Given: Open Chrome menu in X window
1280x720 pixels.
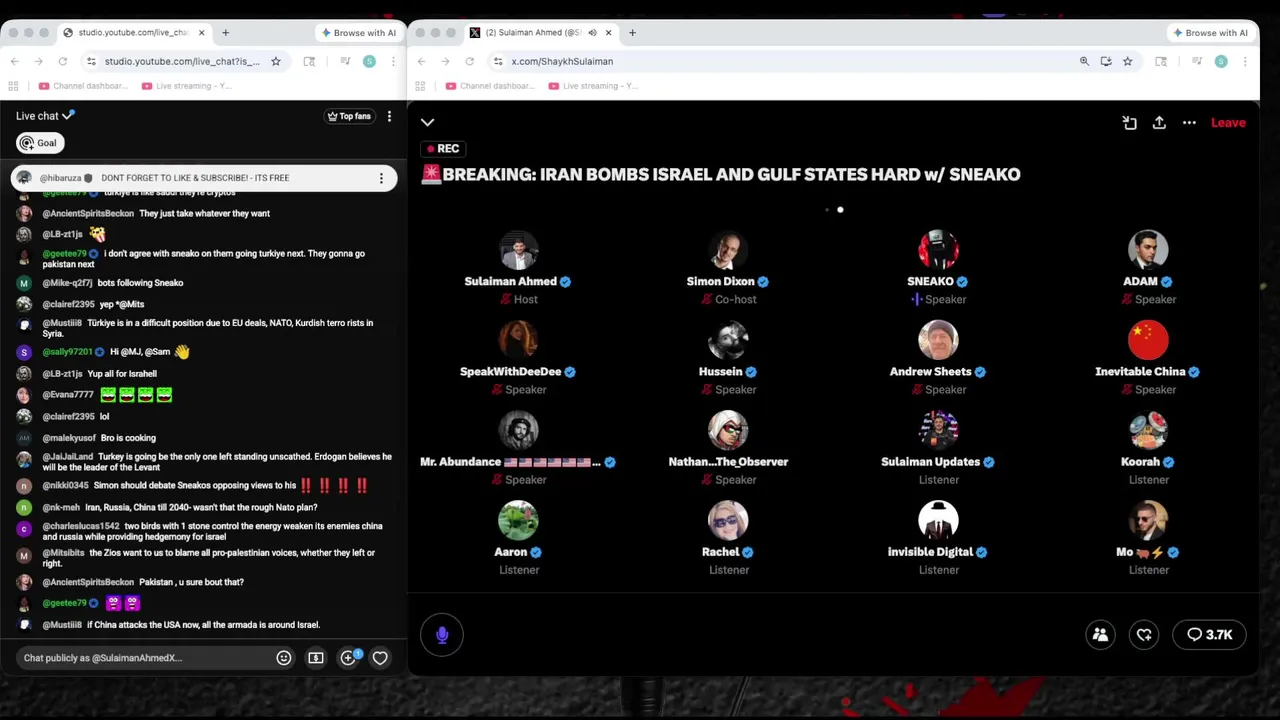Looking at the screenshot, I should pos(1245,62).
